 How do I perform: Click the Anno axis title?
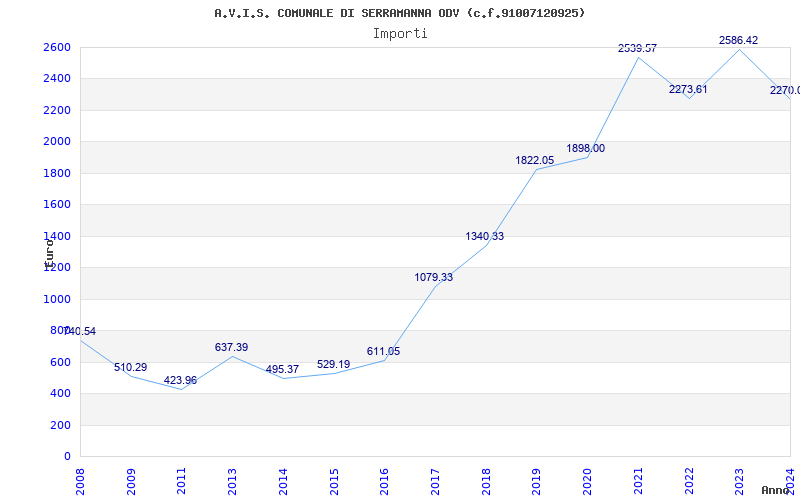[775, 490]
